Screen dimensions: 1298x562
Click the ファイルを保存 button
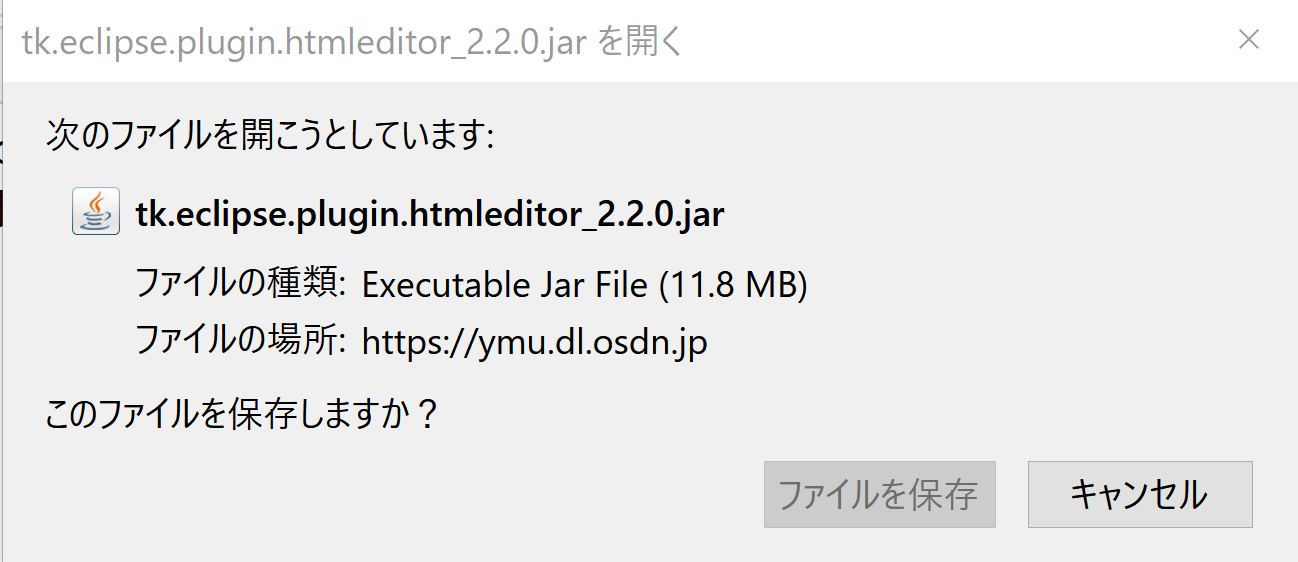[879, 494]
